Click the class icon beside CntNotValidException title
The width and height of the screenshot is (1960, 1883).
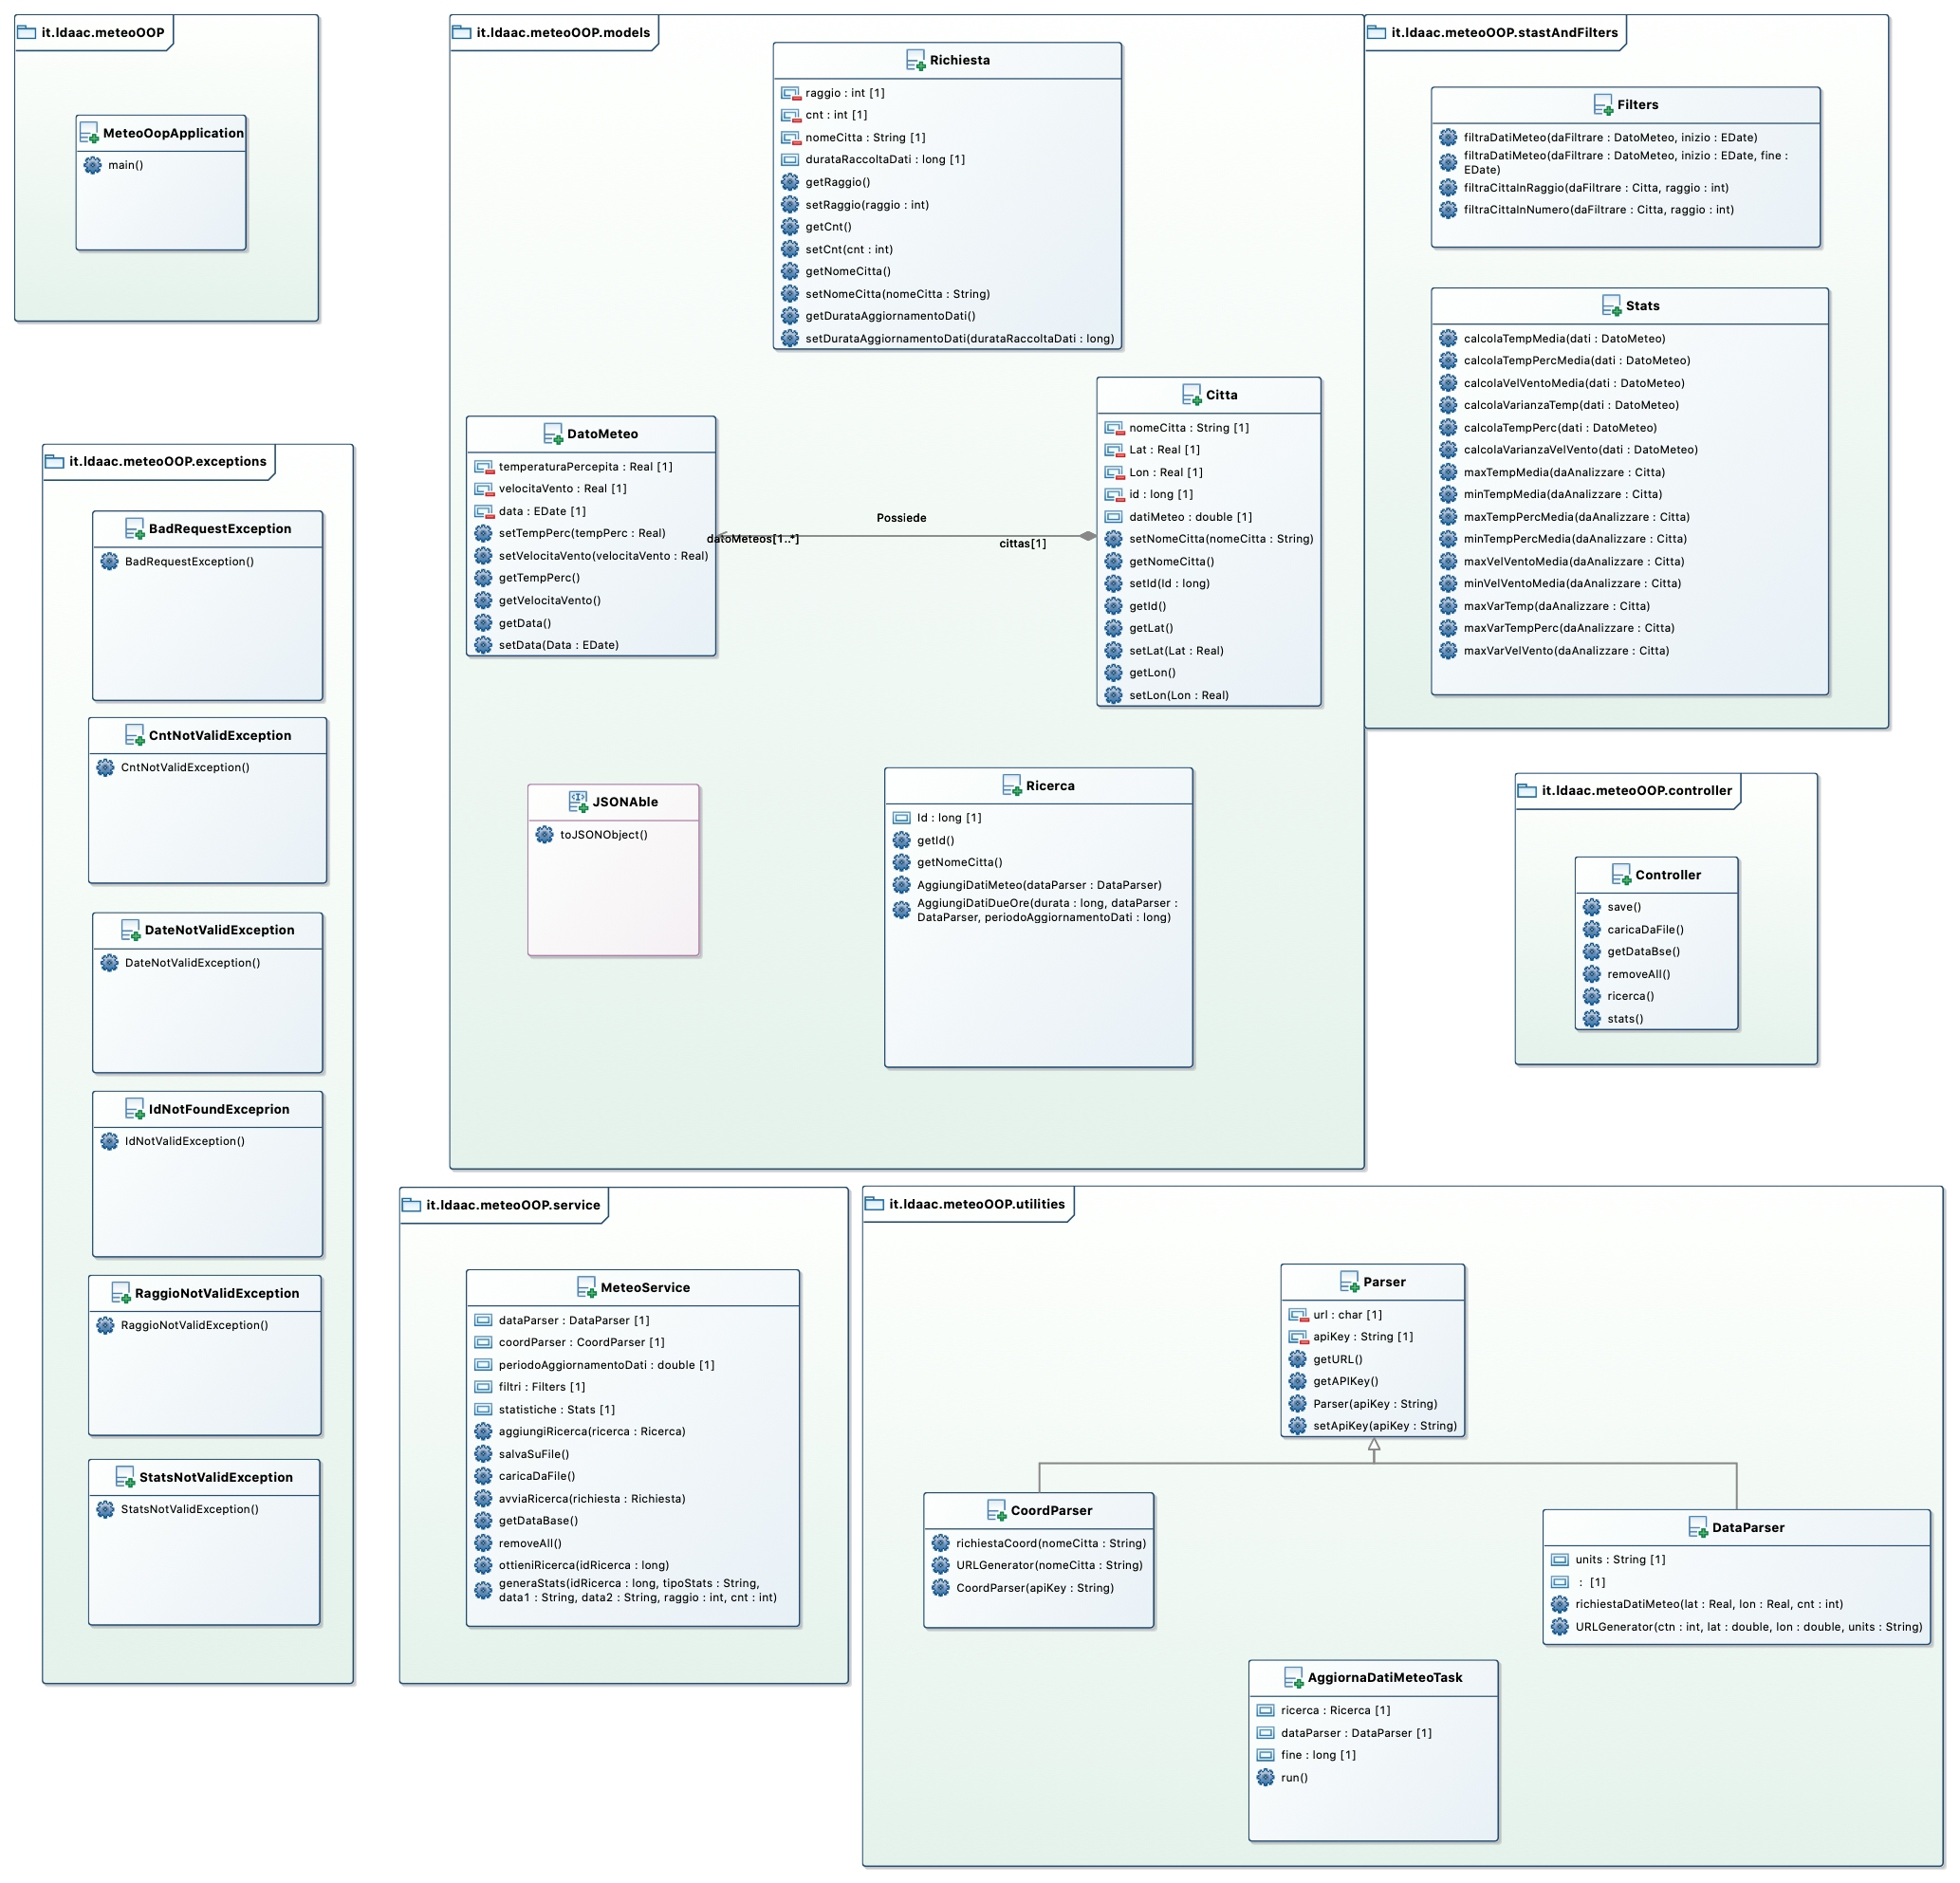click(135, 736)
